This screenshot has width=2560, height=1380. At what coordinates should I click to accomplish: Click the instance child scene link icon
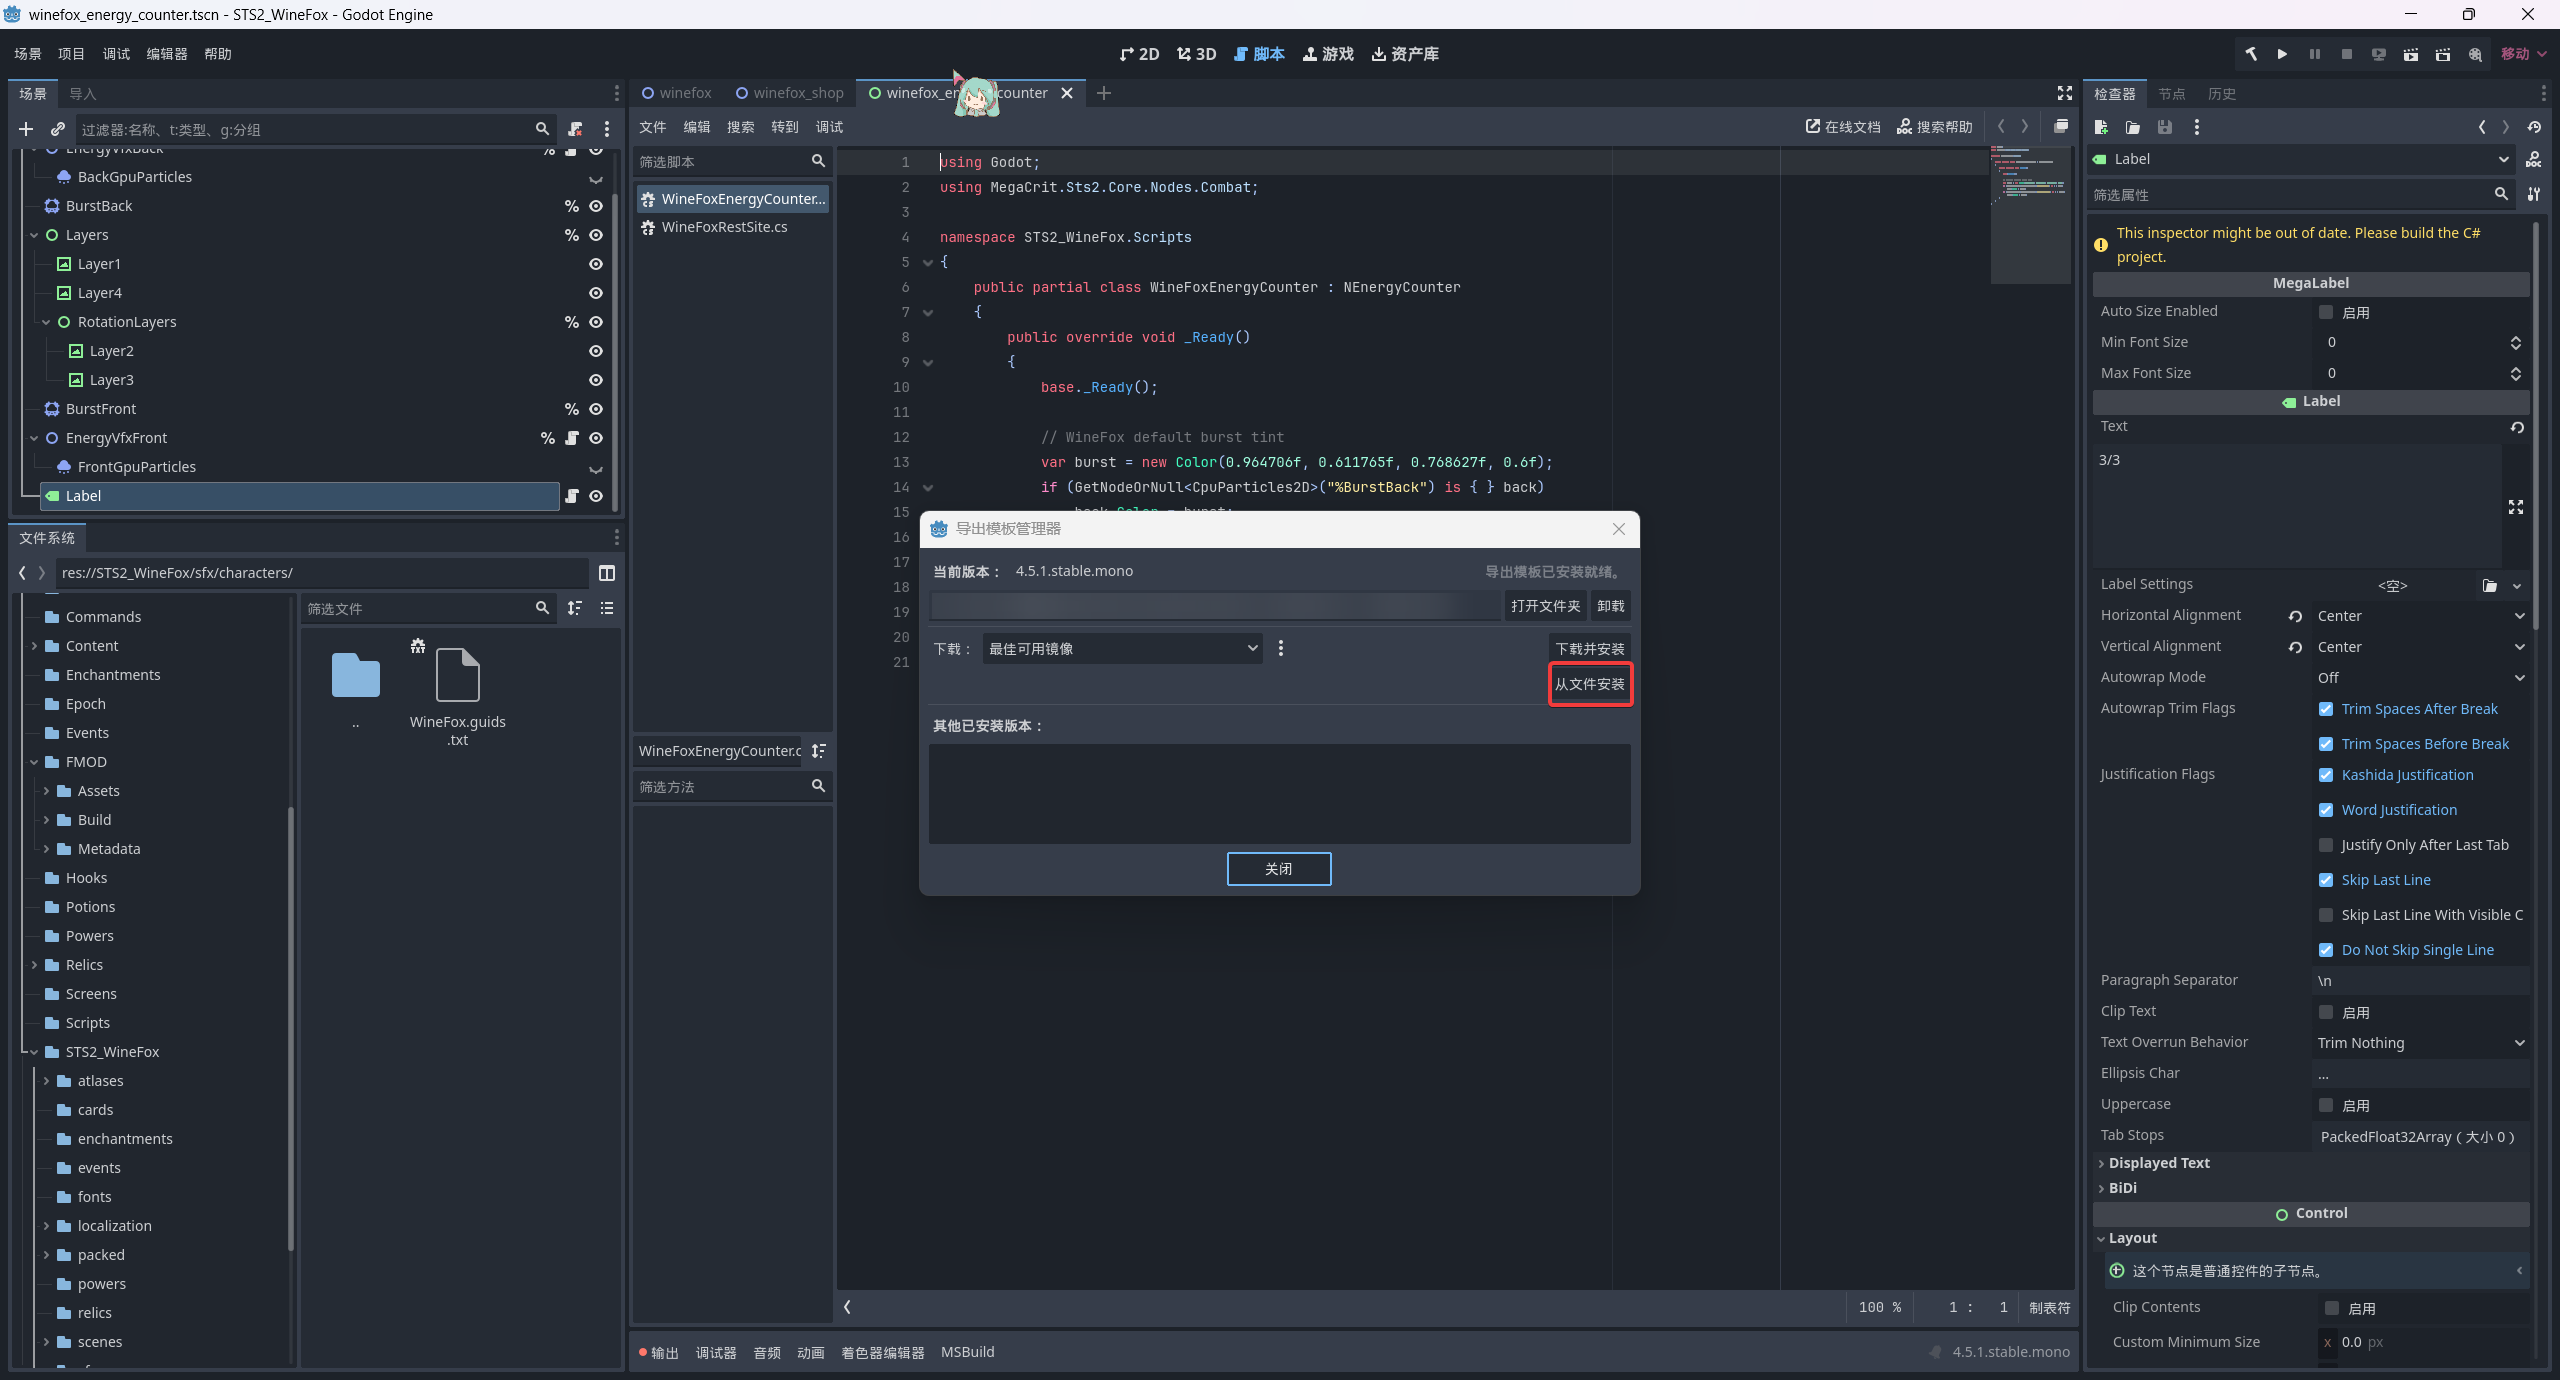[58, 129]
